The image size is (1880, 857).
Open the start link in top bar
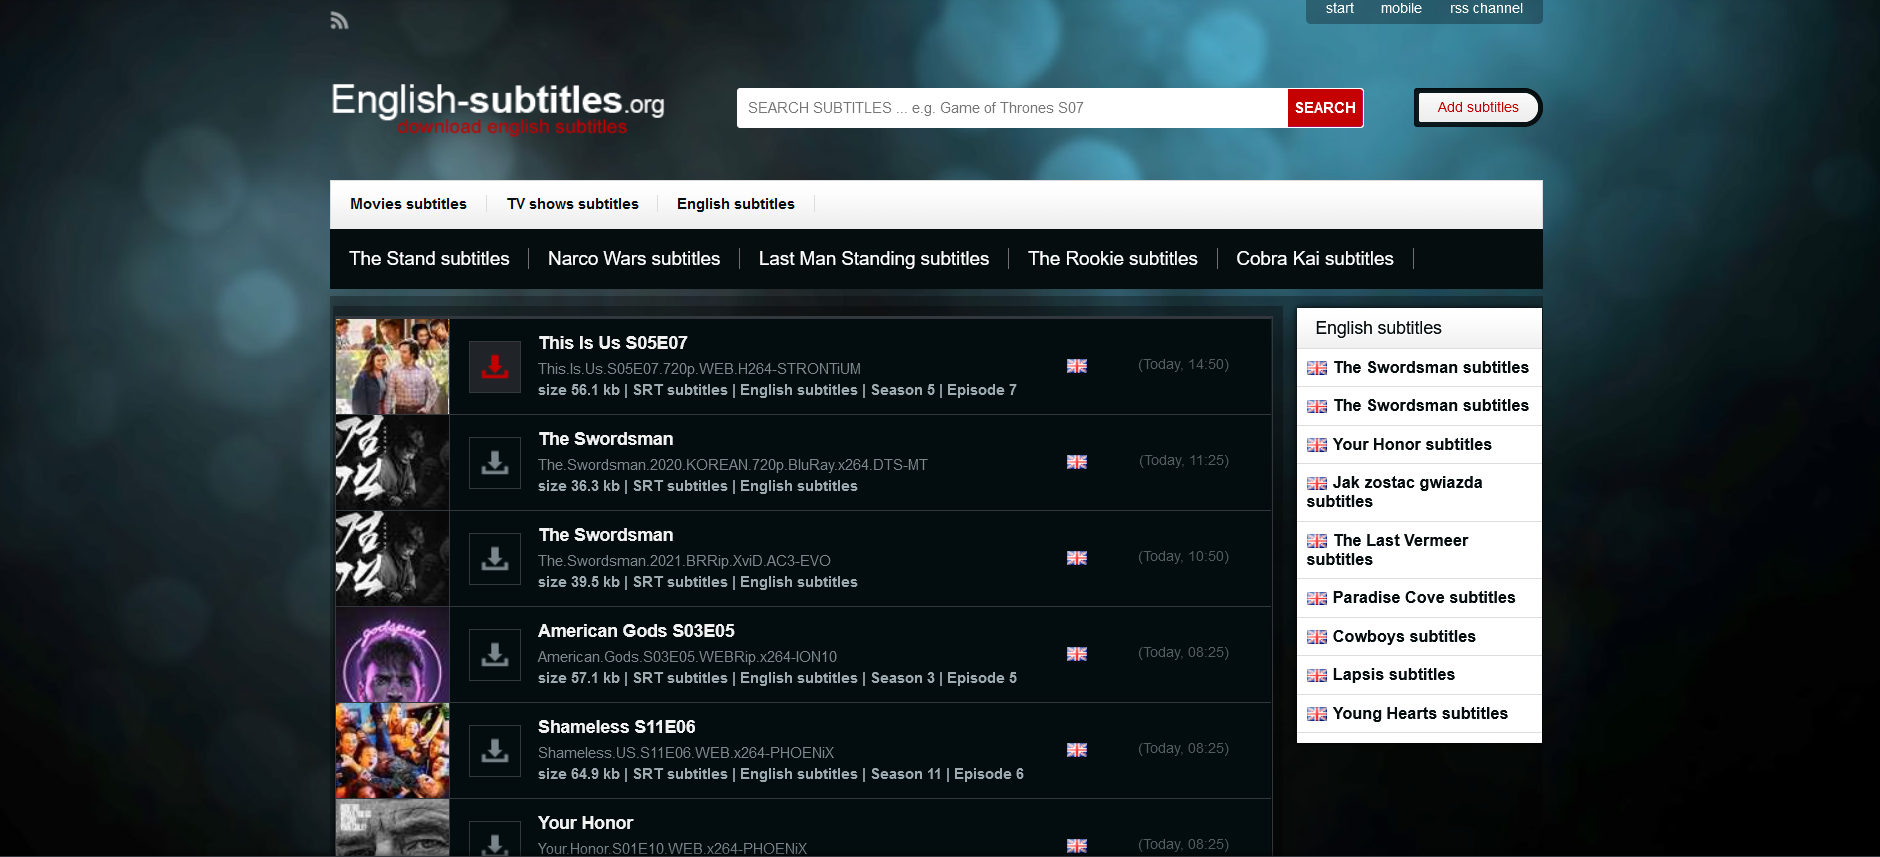coord(1340,9)
